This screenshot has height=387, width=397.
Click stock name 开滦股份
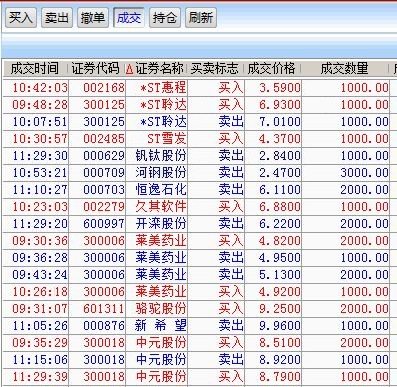(161, 224)
